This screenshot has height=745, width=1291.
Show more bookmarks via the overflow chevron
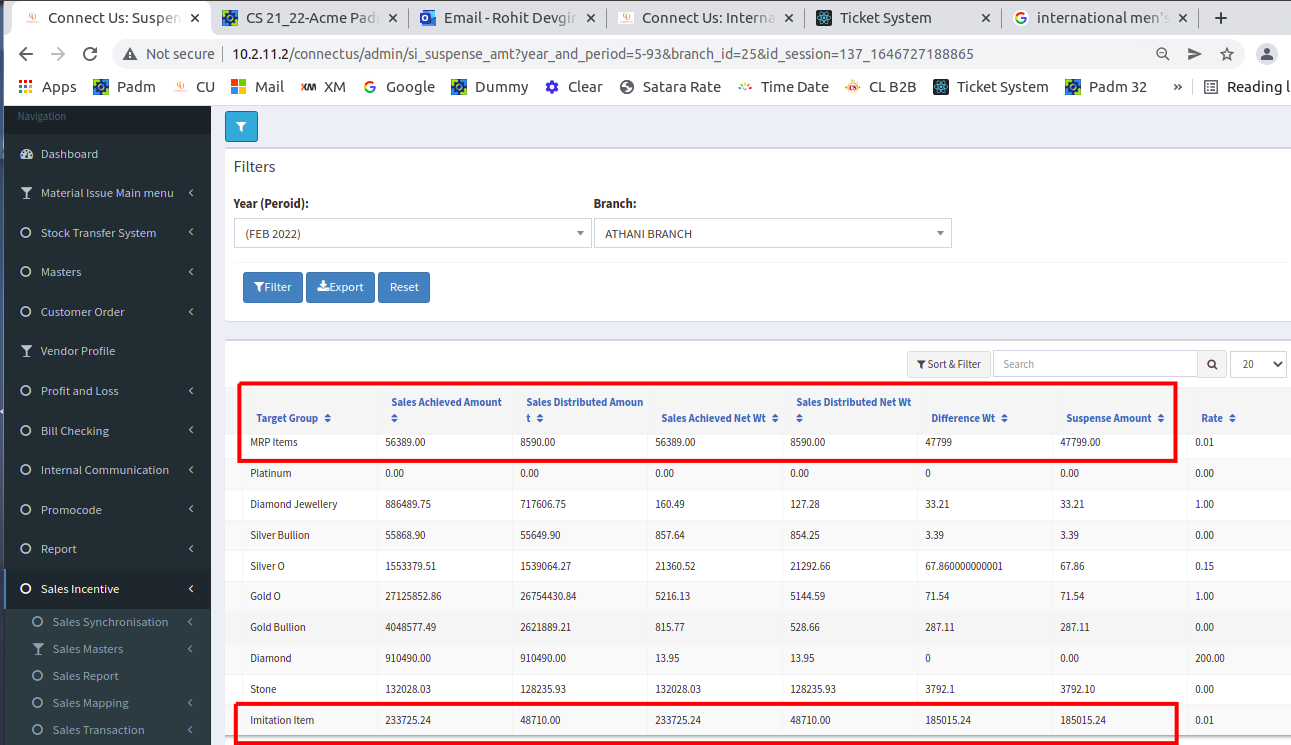pyautogui.click(x=1177, y=87)
